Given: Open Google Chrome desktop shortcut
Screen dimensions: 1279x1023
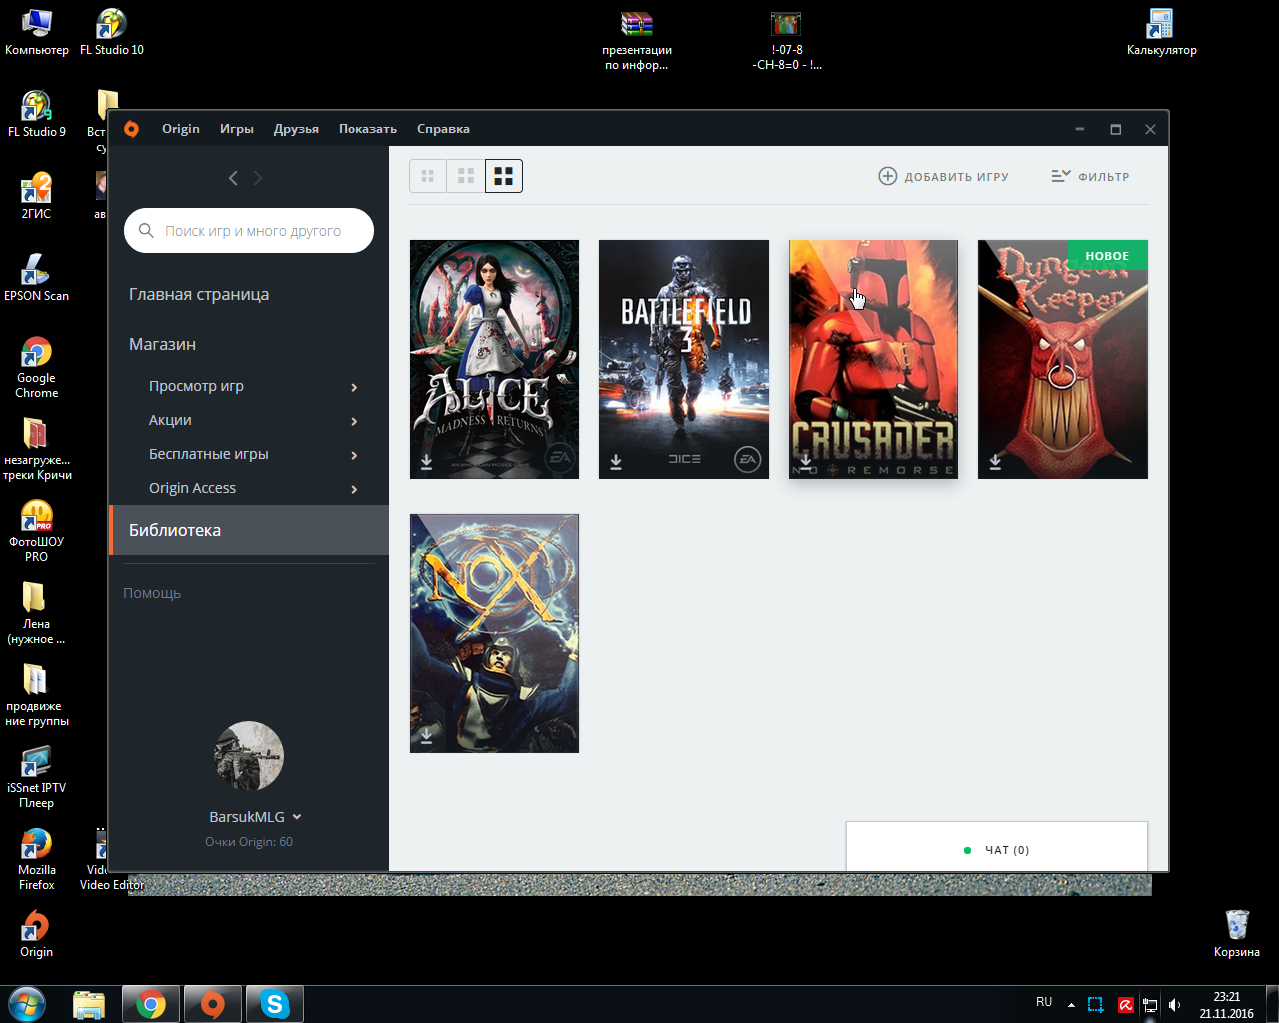Looking at the screenshot, I should [x=36, y=367].
